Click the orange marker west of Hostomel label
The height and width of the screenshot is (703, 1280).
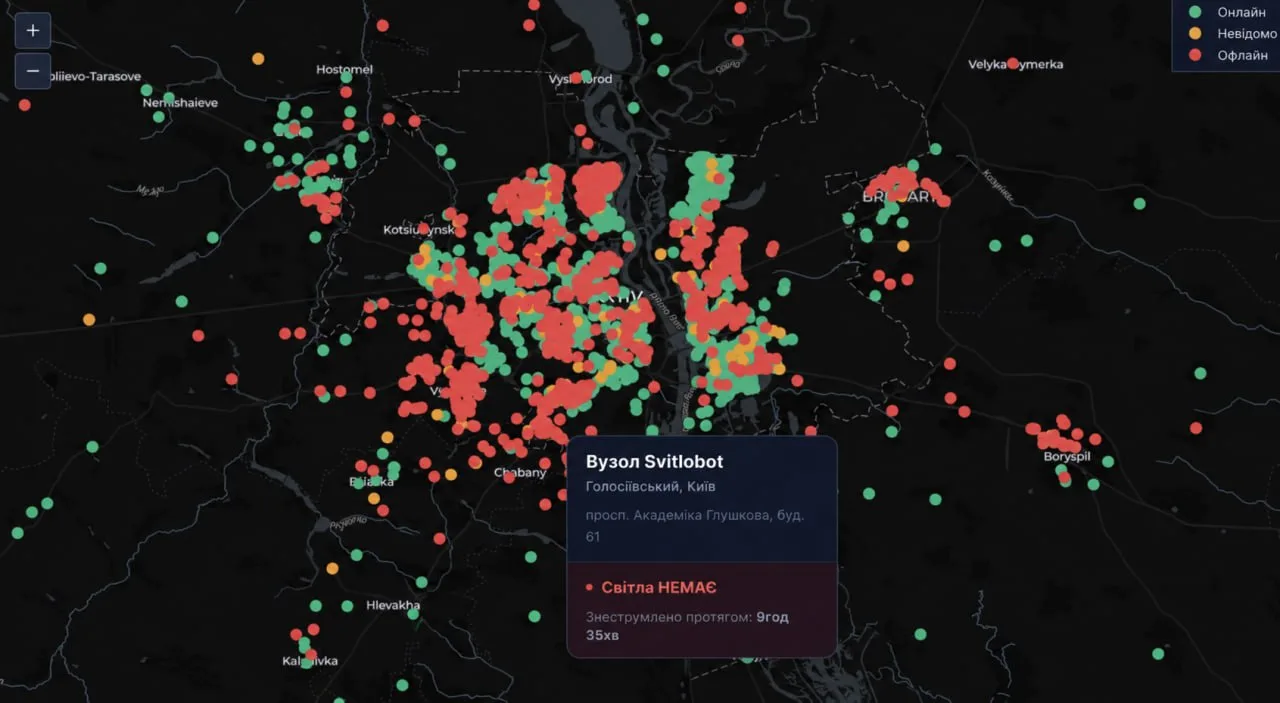[258, 58]
